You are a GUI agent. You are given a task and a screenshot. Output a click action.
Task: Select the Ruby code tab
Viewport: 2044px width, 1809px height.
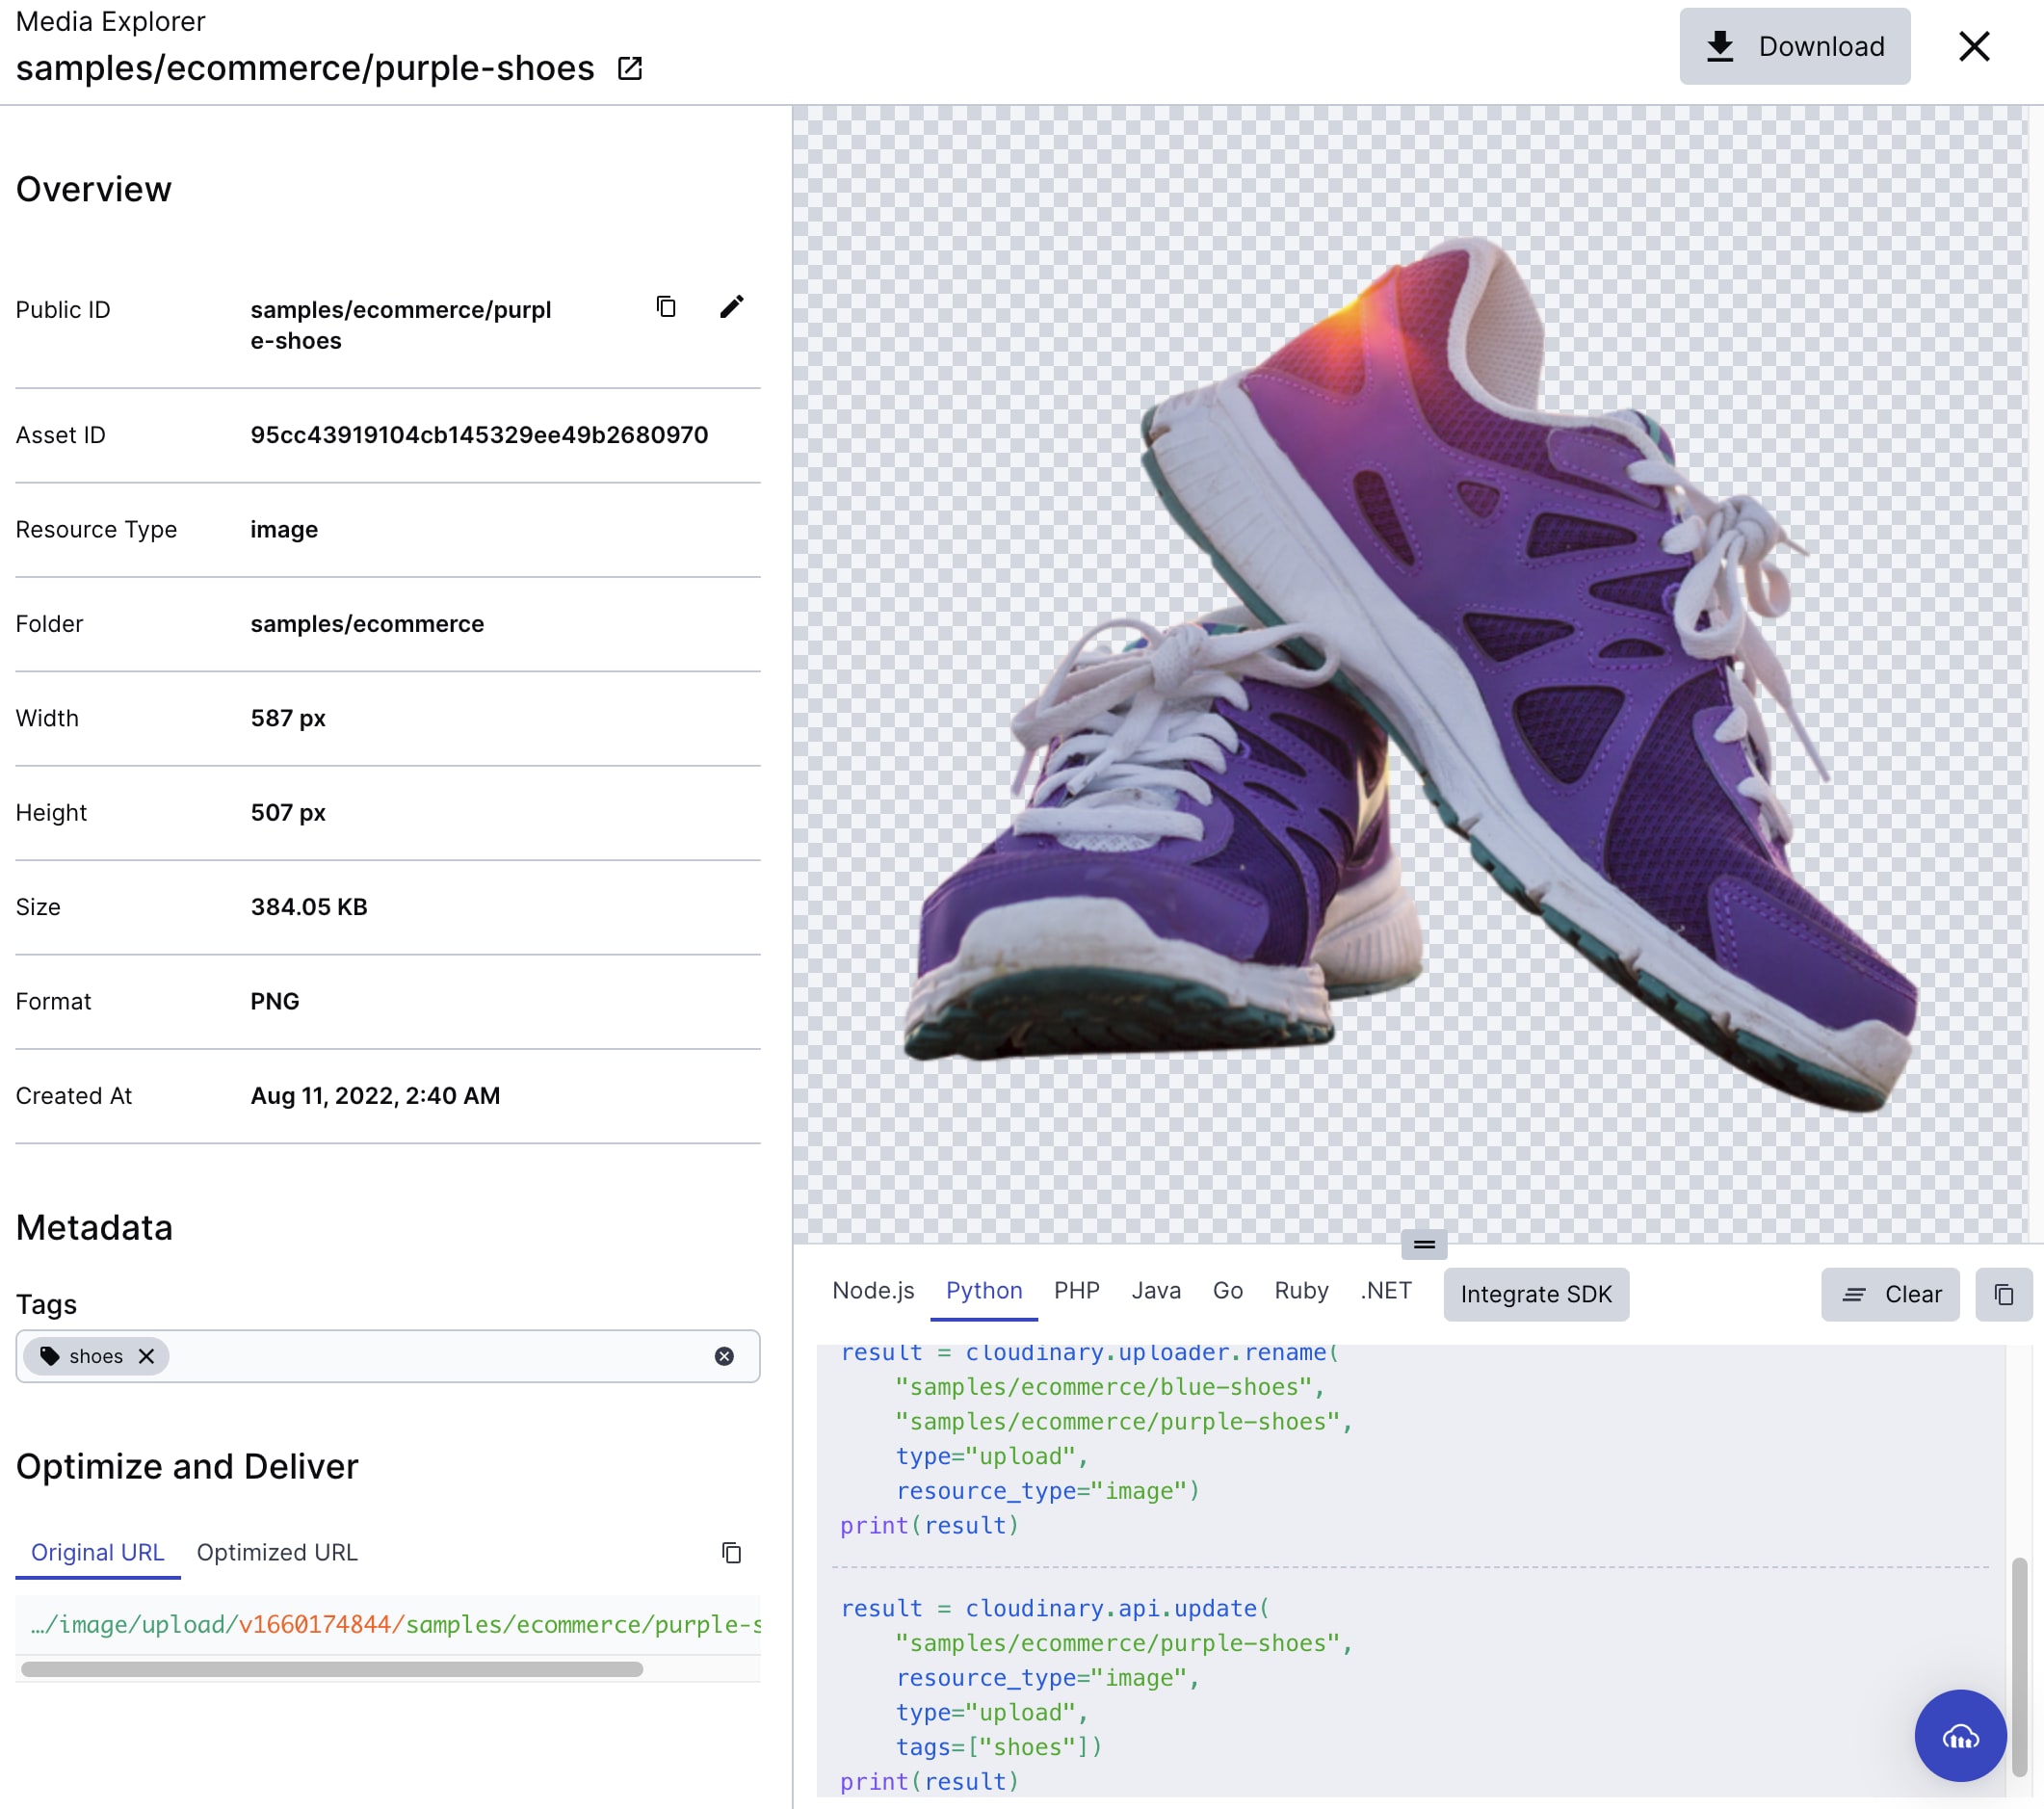pos(1300,1291)
